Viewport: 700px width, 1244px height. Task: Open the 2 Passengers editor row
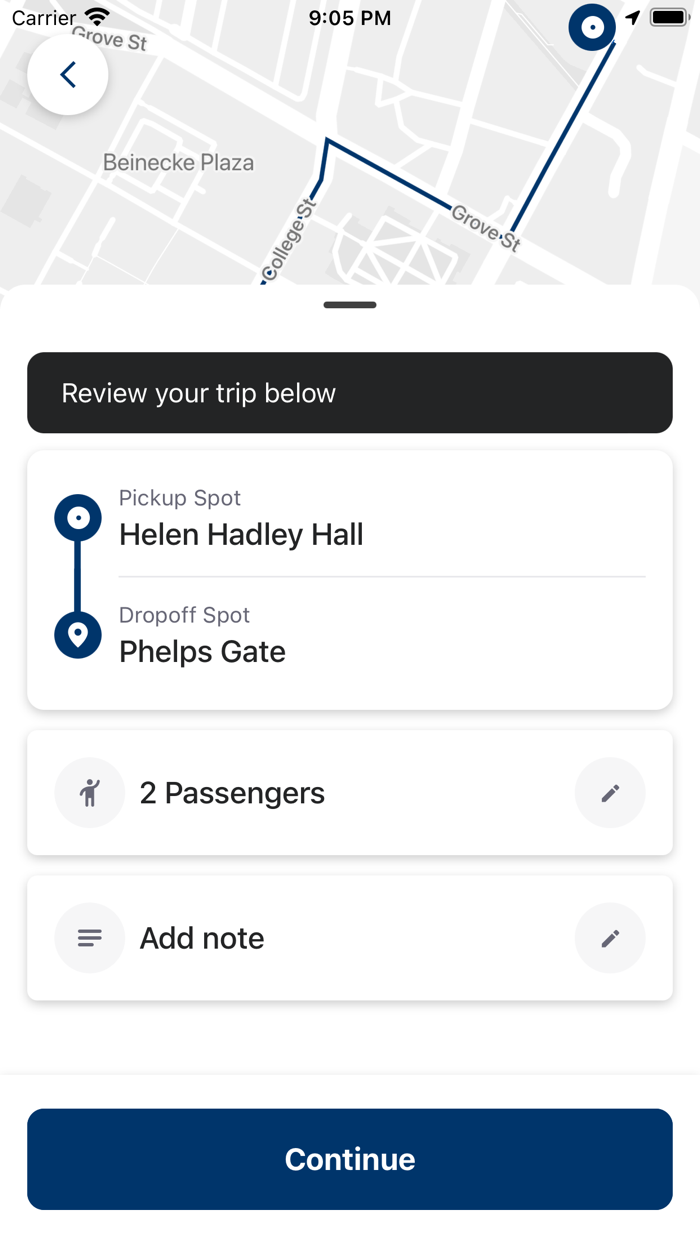[x=232, y=792]
